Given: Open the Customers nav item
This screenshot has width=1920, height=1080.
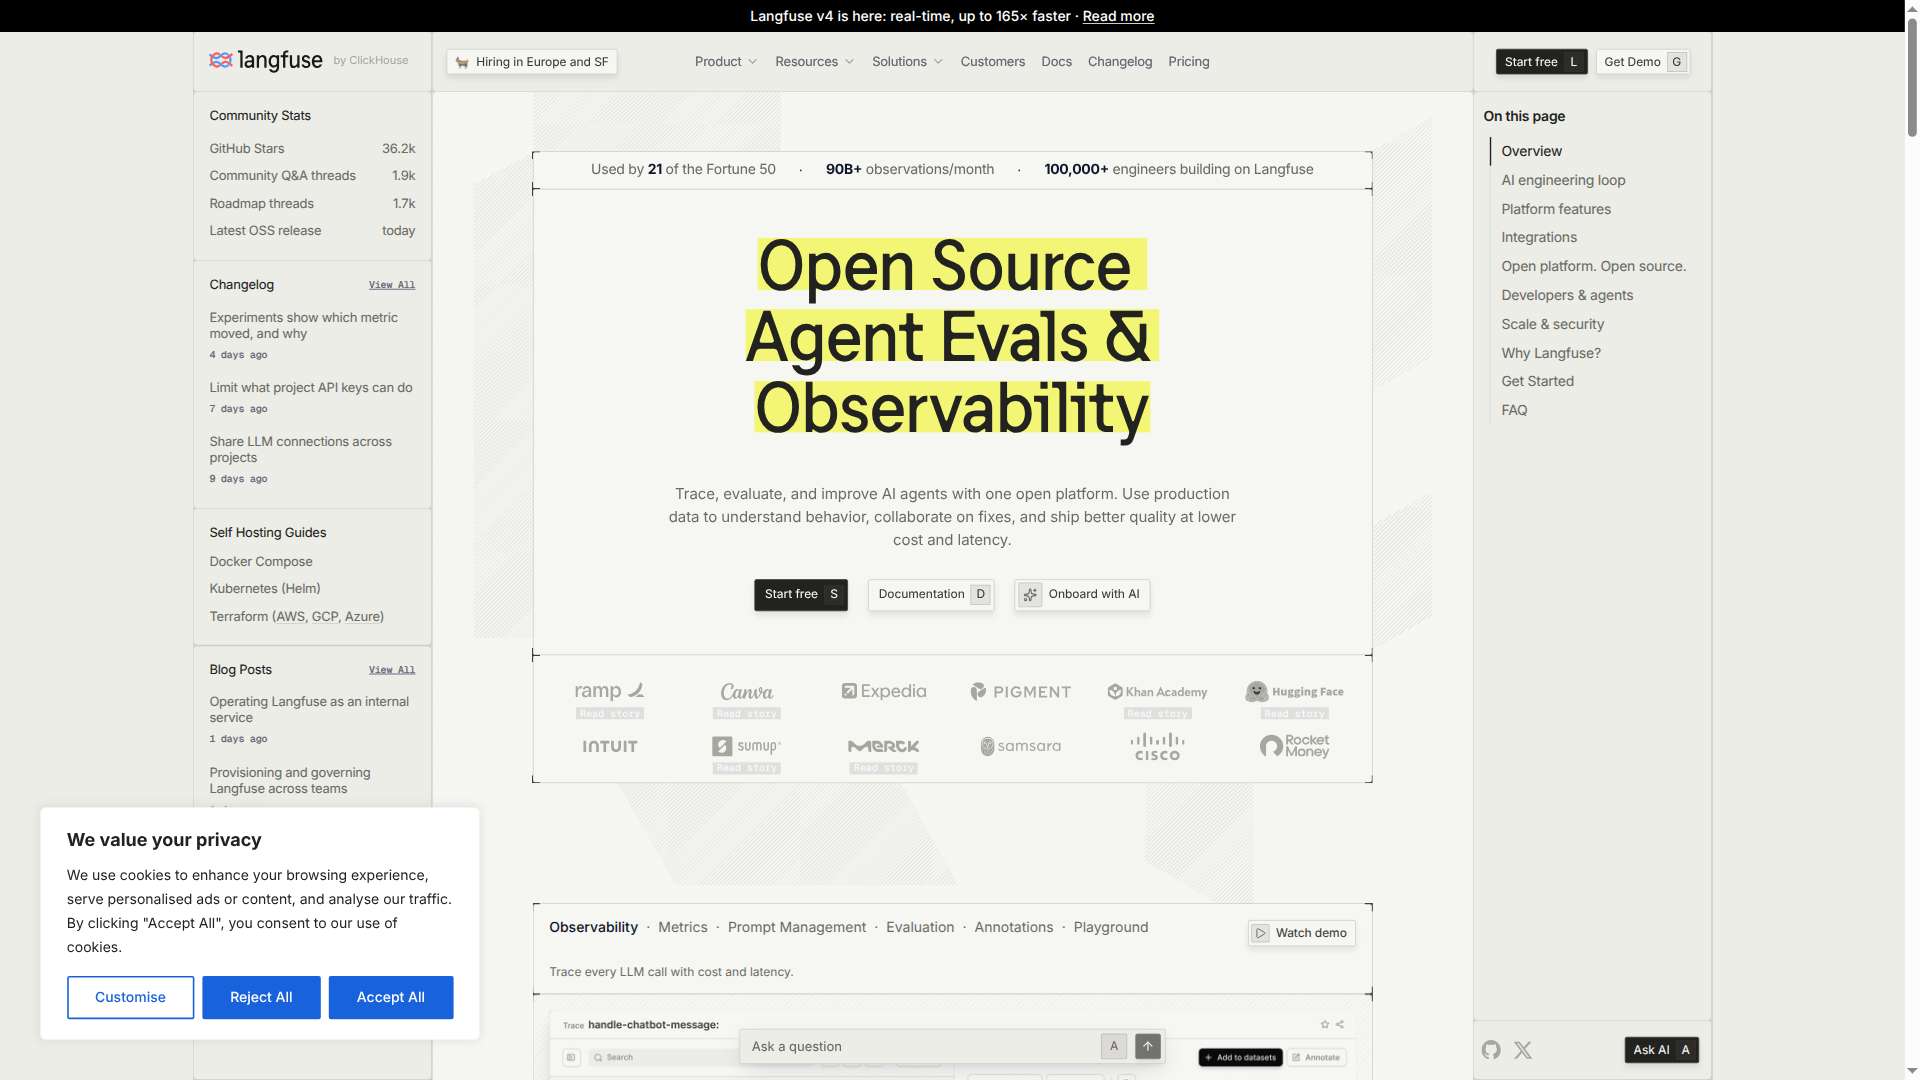Looking at the screenshot, I should click(x=992, y=62).
